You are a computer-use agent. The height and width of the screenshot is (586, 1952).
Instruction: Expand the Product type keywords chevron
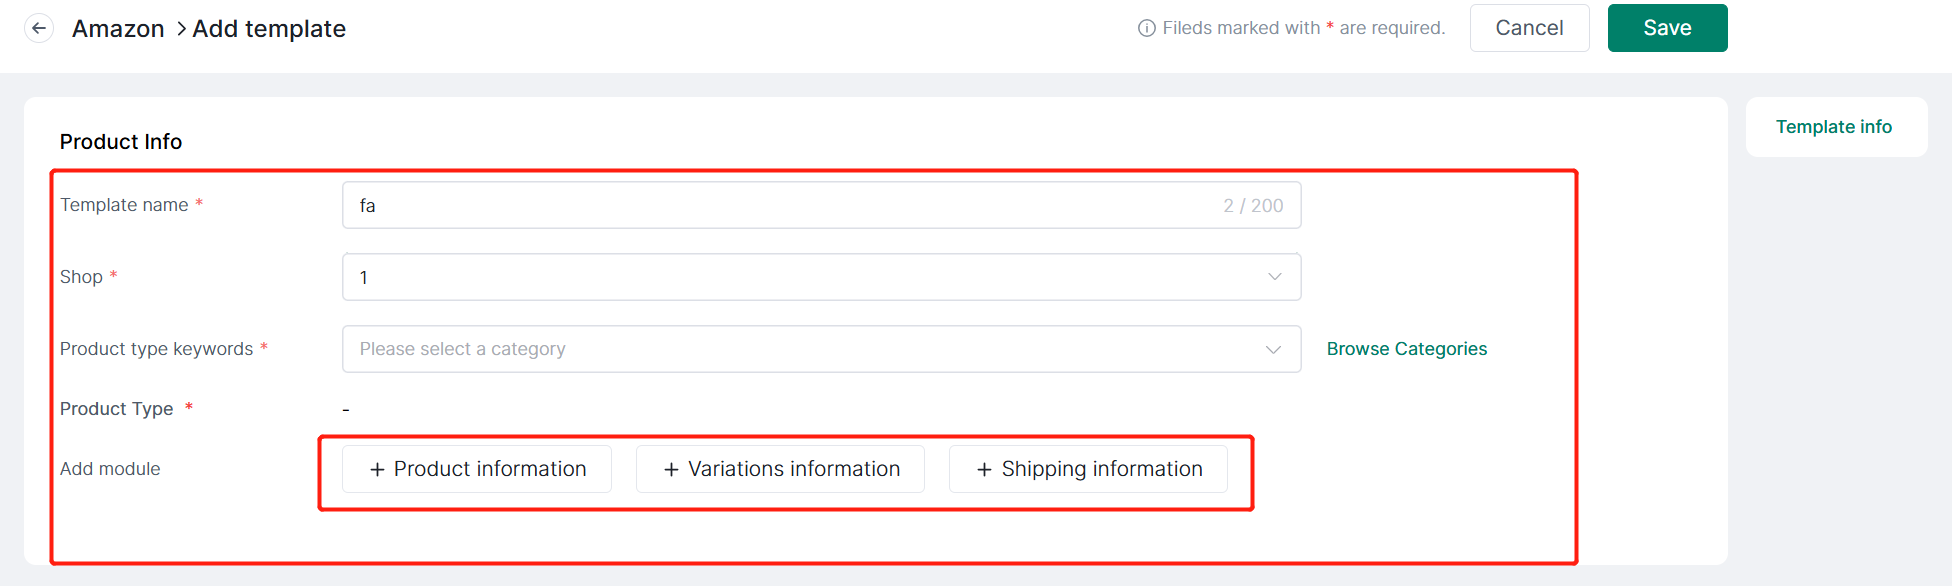pyautogui.click(x=1273, y=349)
